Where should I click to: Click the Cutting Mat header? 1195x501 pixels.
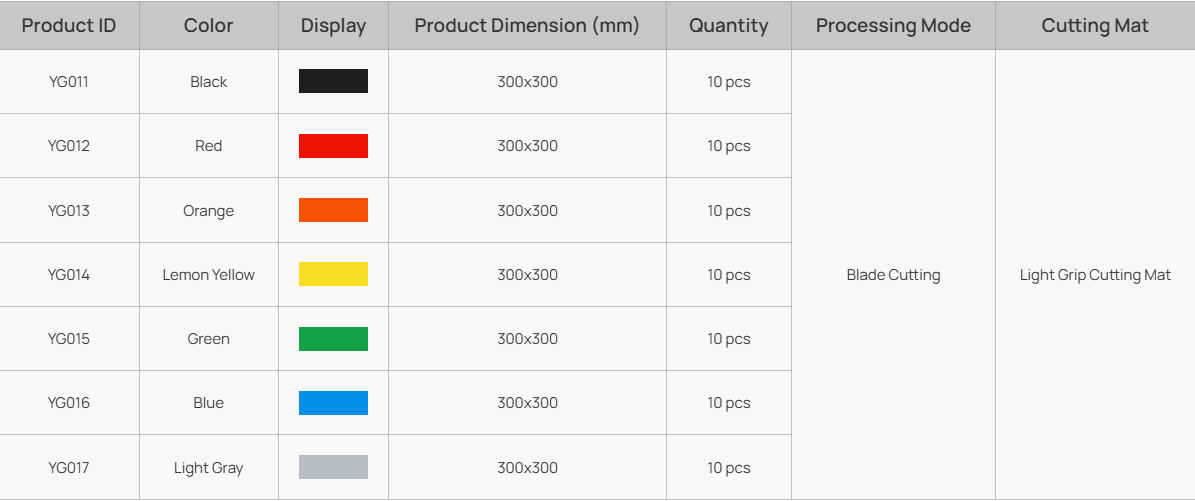tap(1095, 26)
